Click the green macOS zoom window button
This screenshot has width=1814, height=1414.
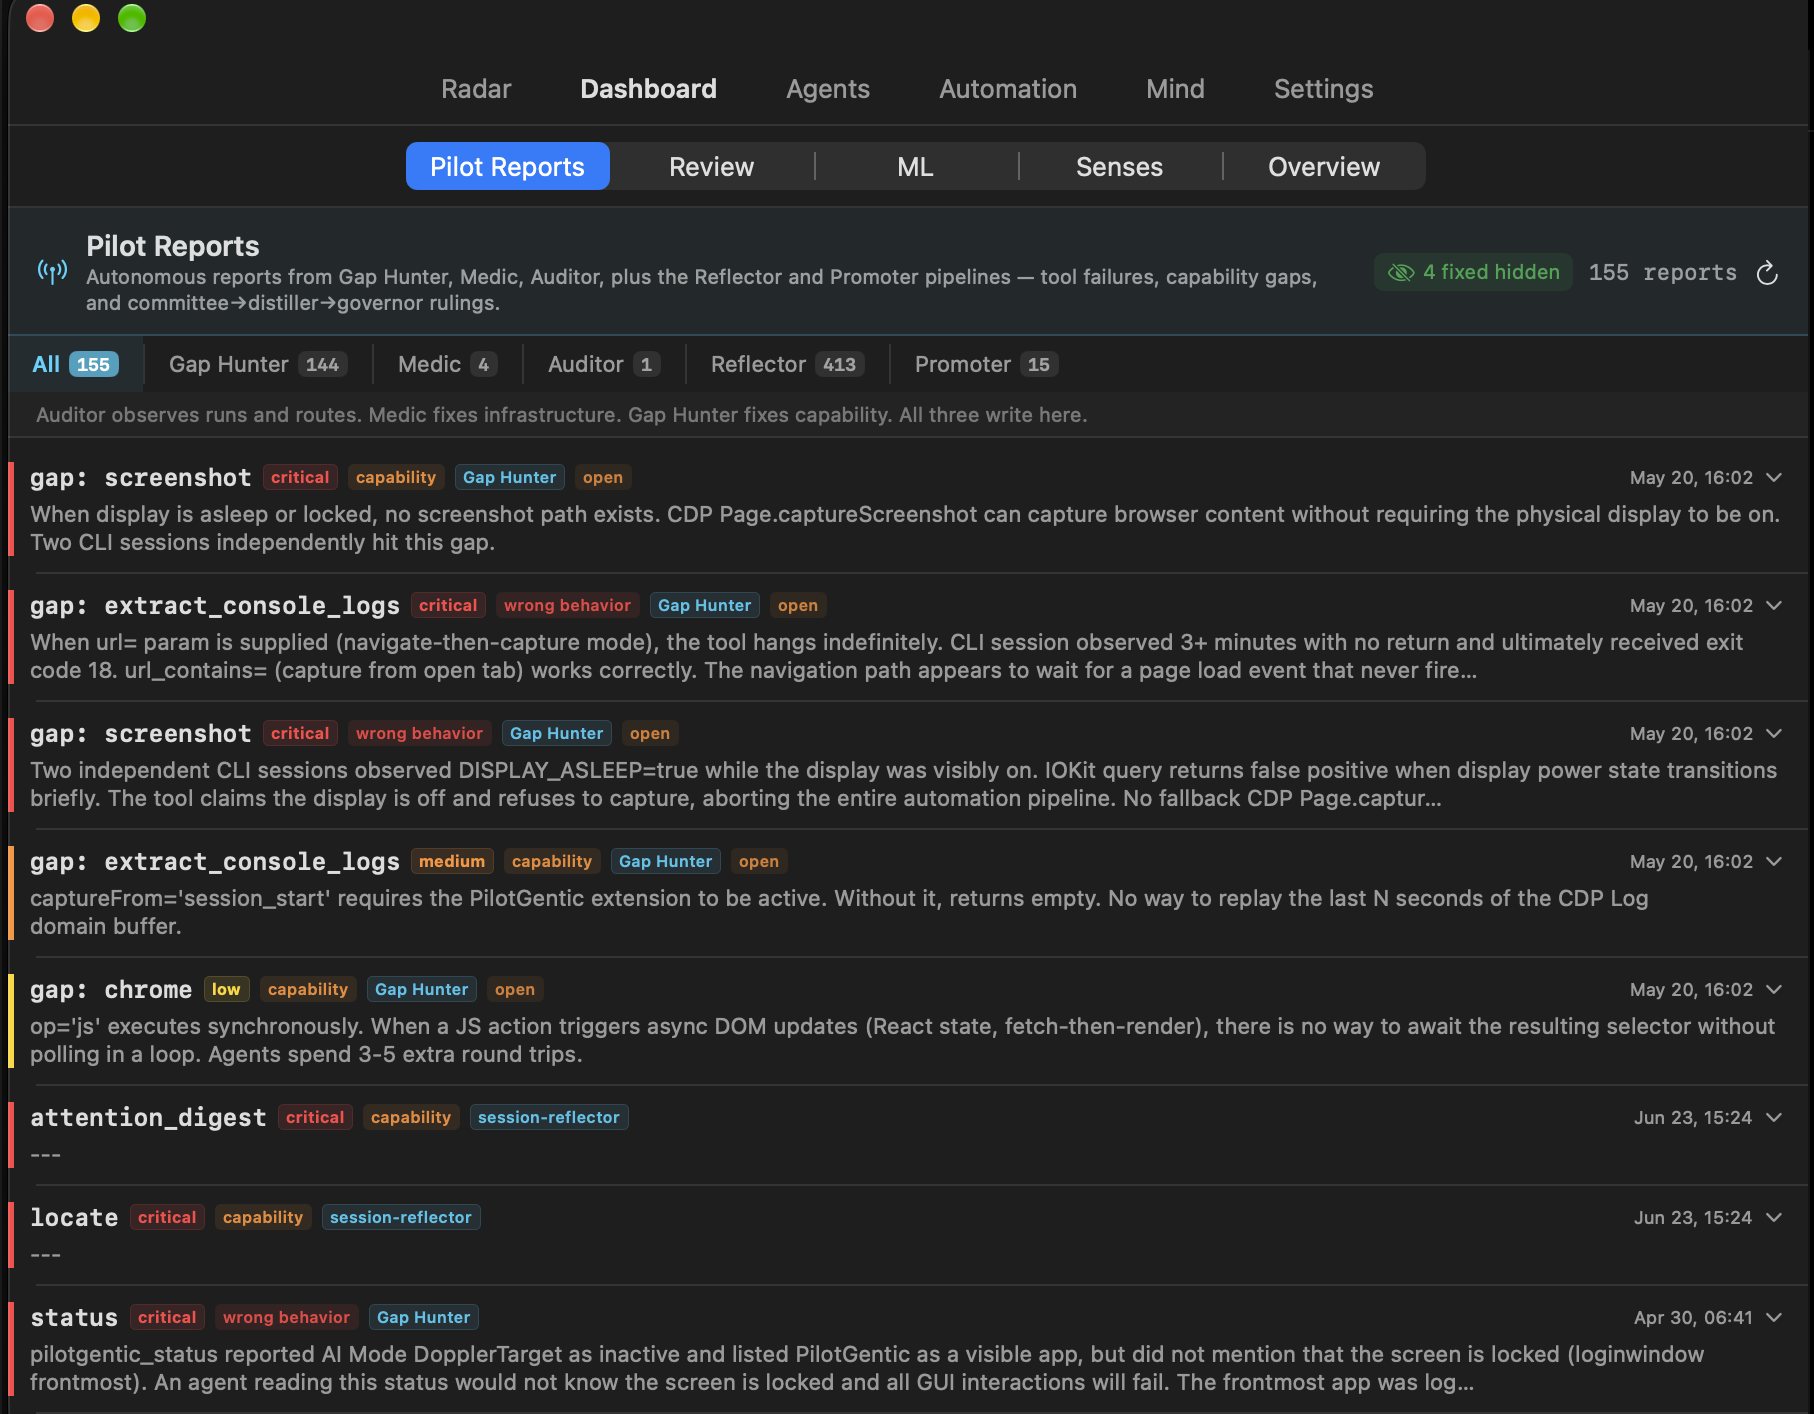132,18
